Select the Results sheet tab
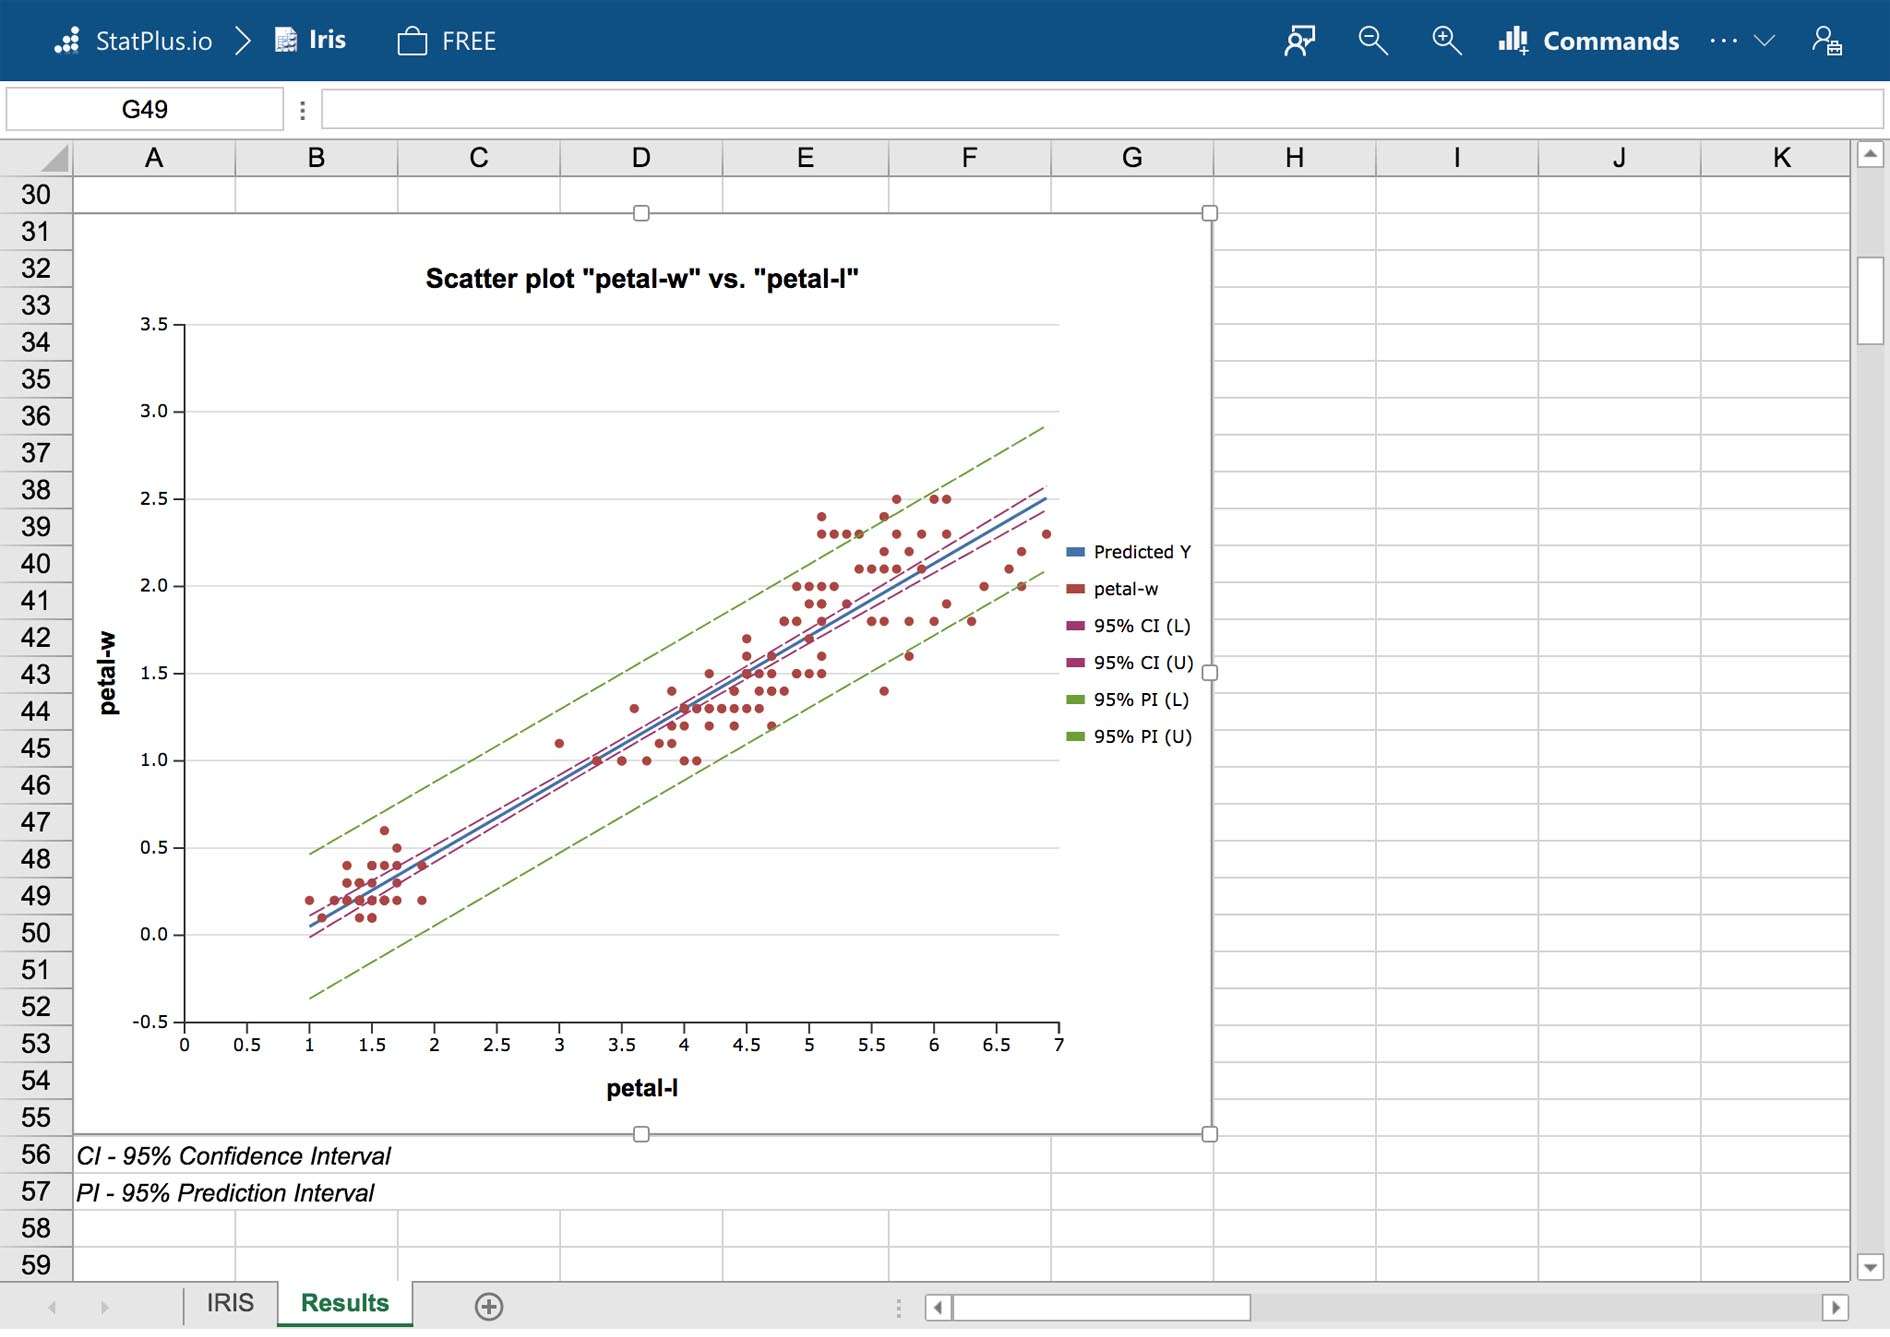This screenshot has height=1337, width=1890. point(344,1303)
